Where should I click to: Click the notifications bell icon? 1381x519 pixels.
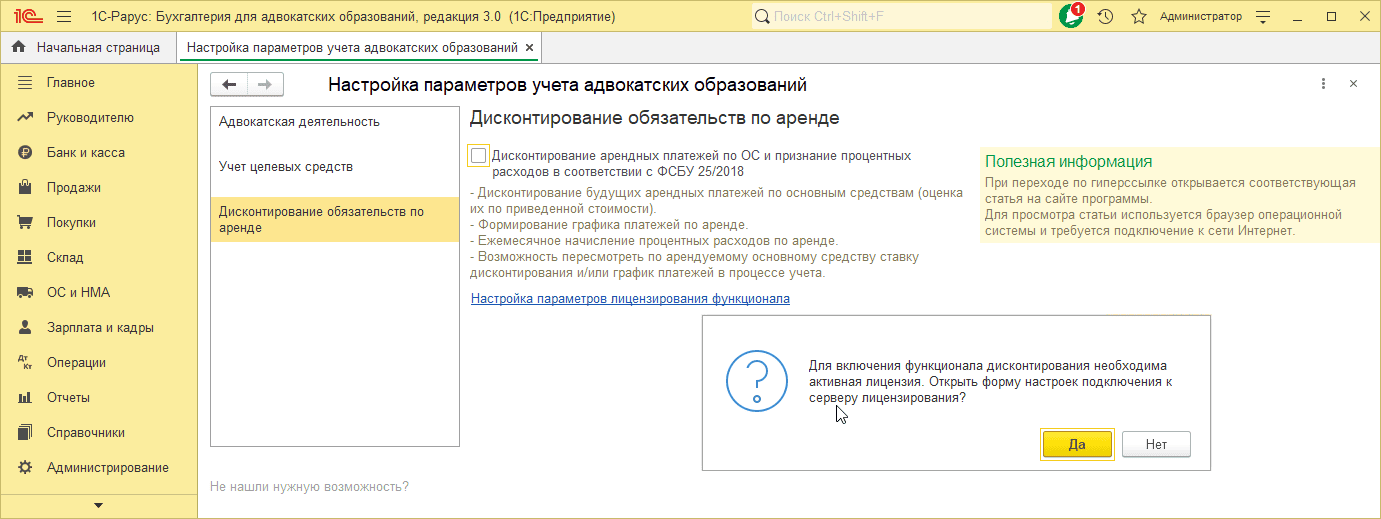[x=1072, y=17]
